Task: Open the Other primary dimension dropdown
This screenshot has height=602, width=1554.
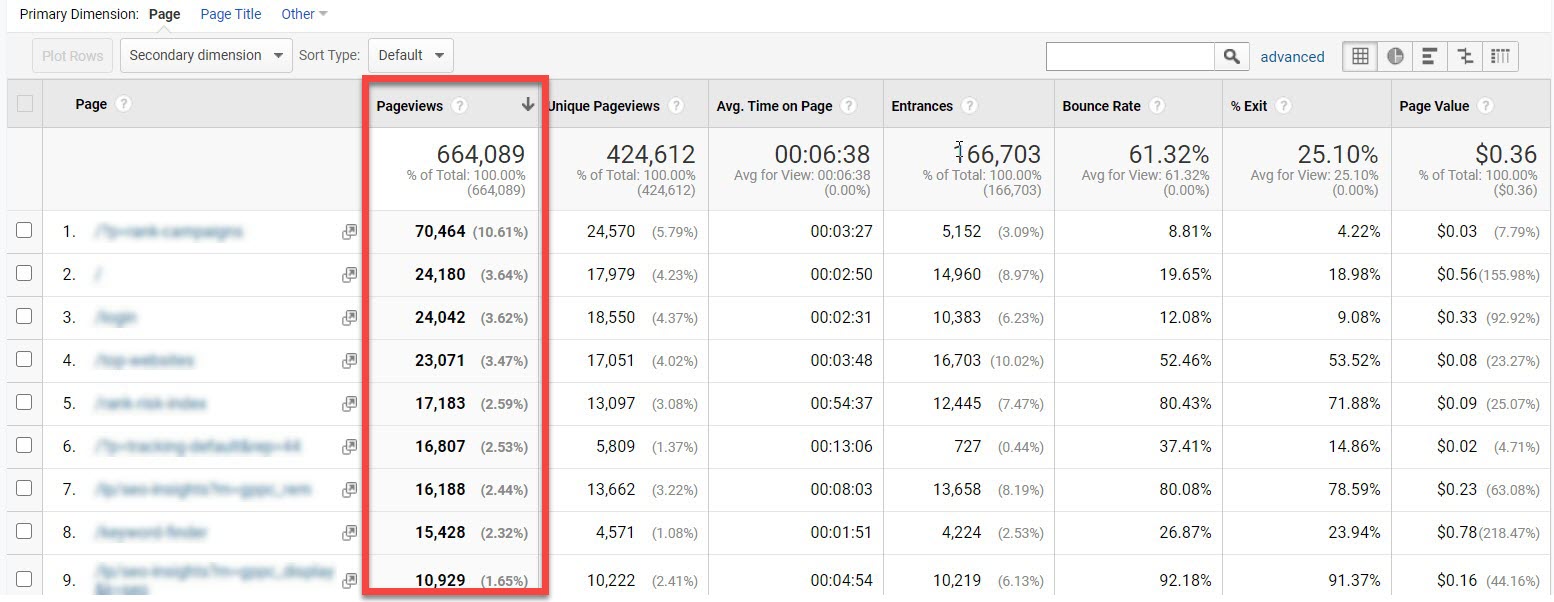Action: click(304, 14)
